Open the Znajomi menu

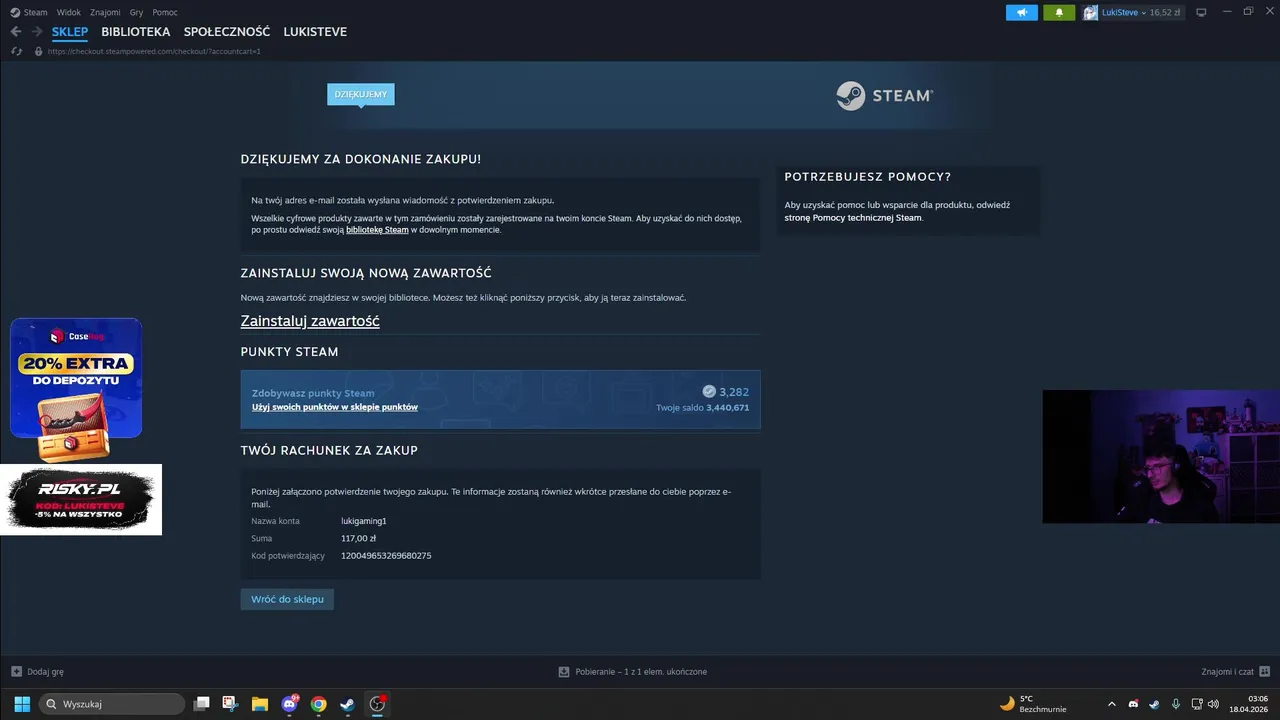click(x=105, y=12)
